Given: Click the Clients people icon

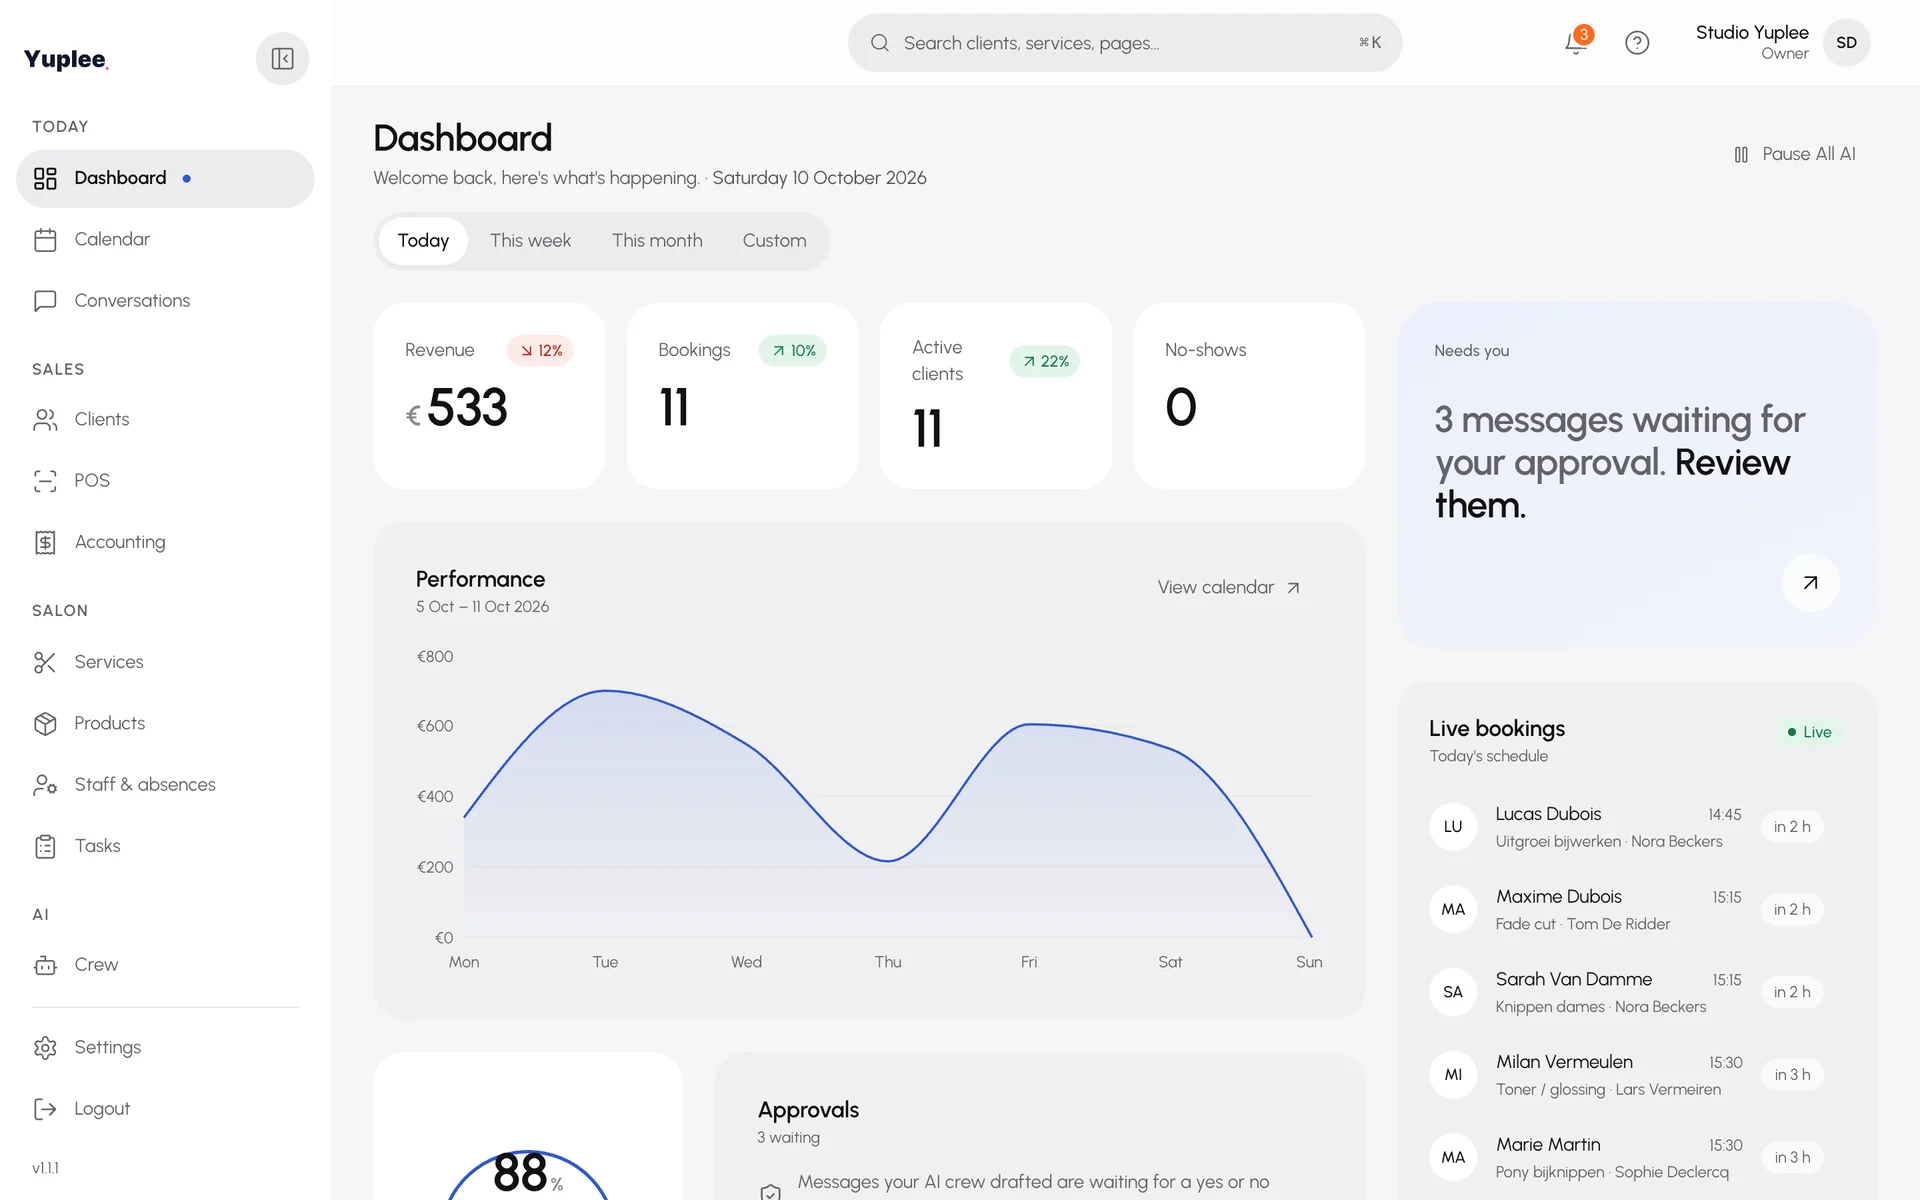Looking at the screenshot, I should [x=45, y=420].
